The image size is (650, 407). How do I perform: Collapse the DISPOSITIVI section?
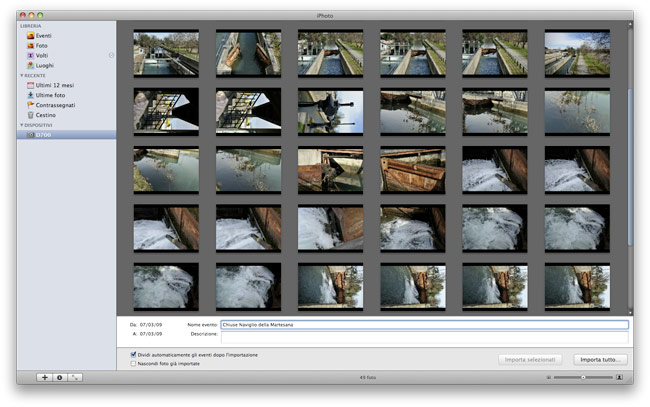click(x=22, y=125)
